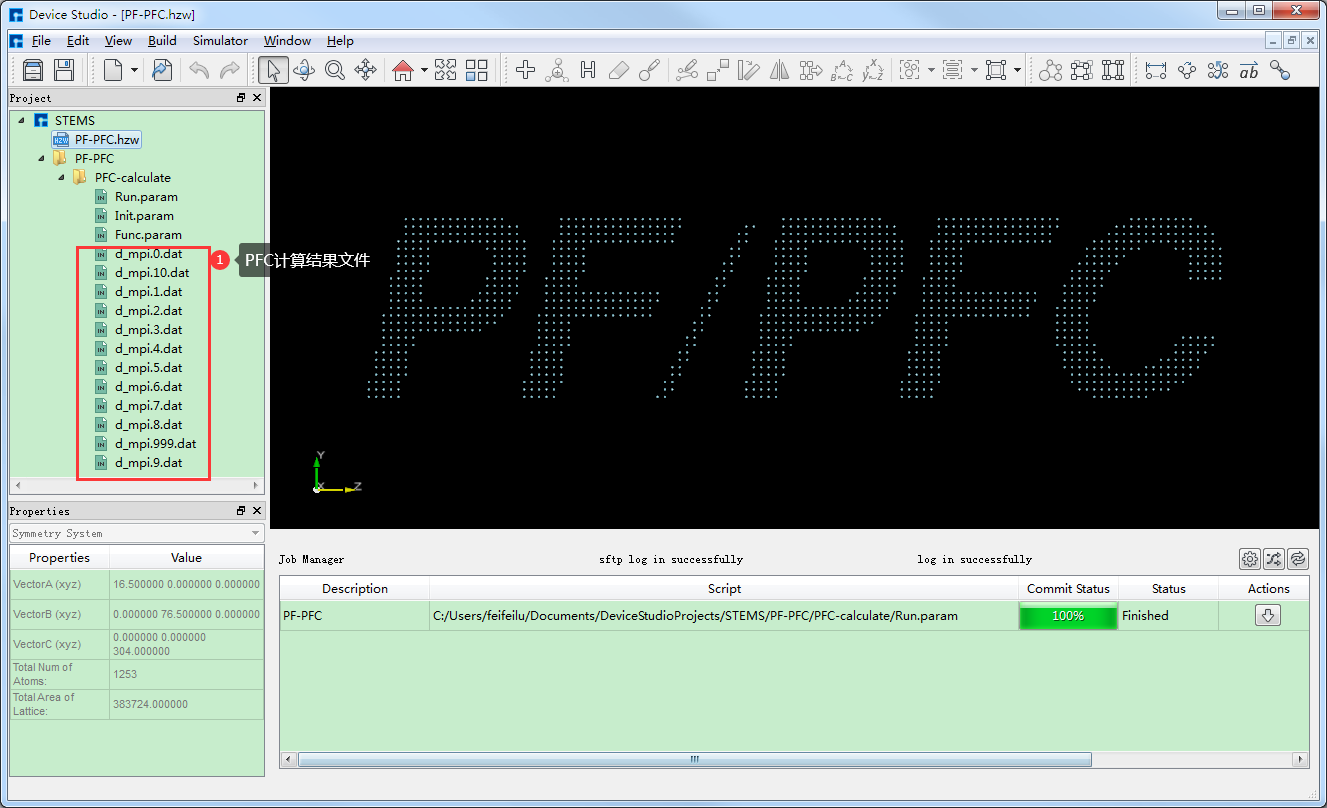Click the add hydrogen H icon
This screenshot has height=808, width=1327.
tap(588, 70)
